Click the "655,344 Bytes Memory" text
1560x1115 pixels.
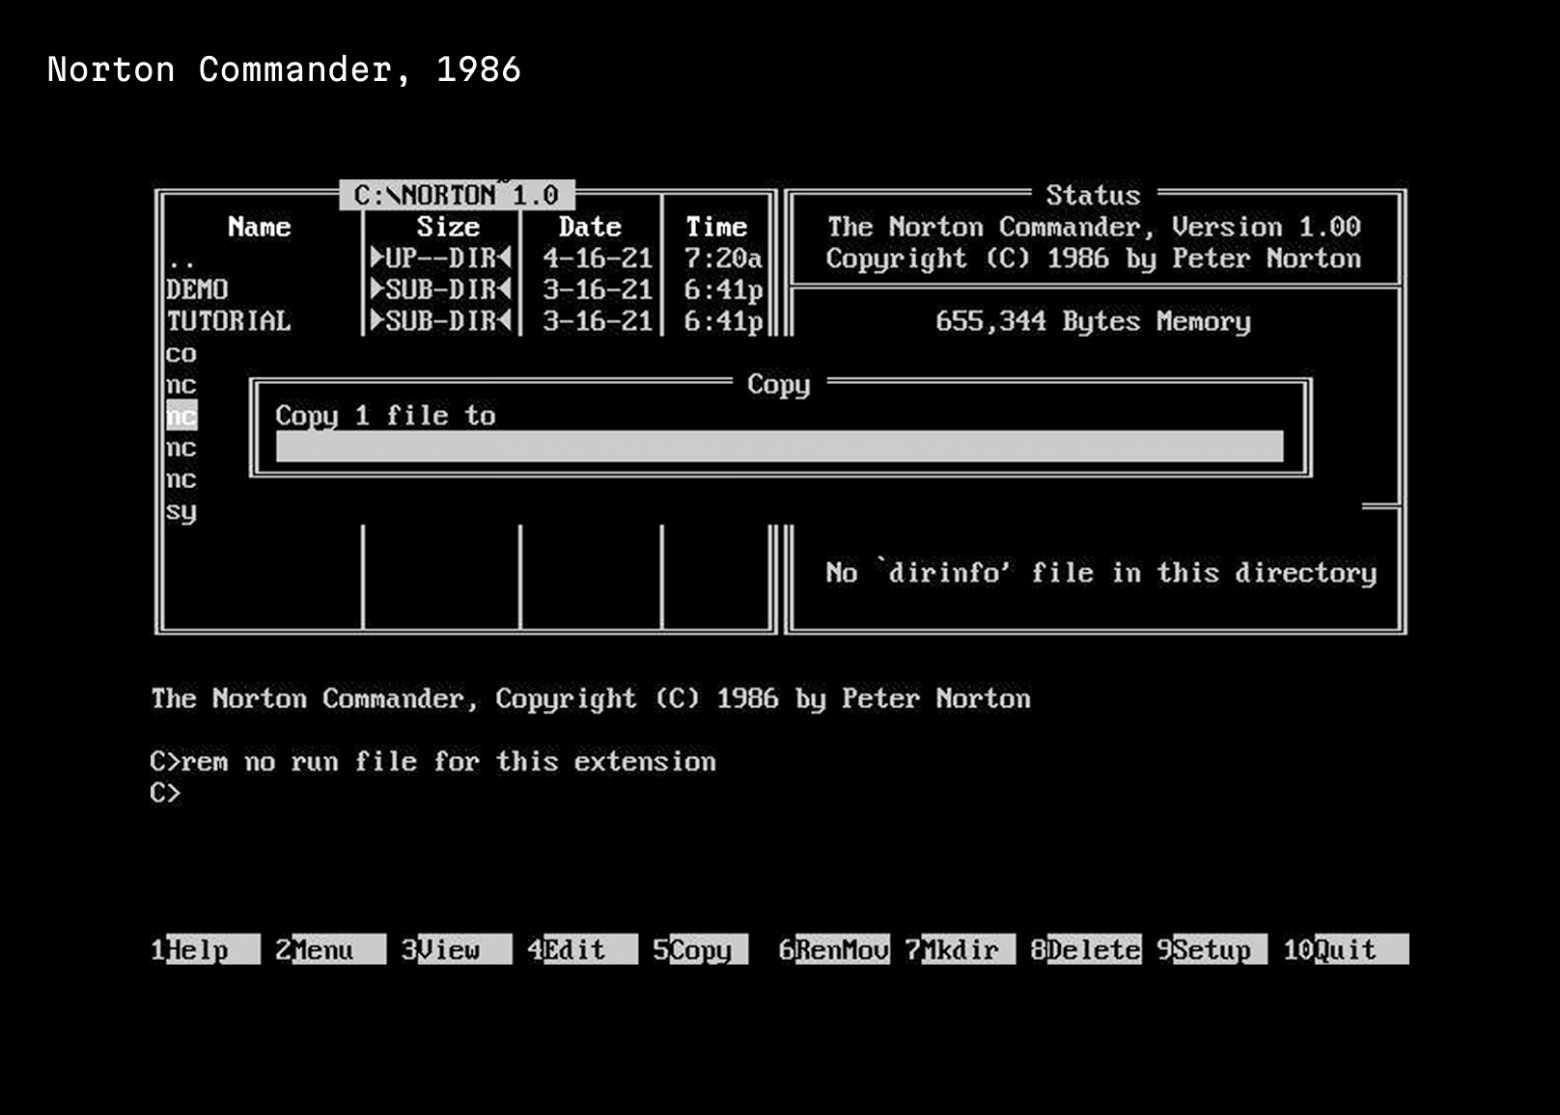click(x=1093, y=321)
